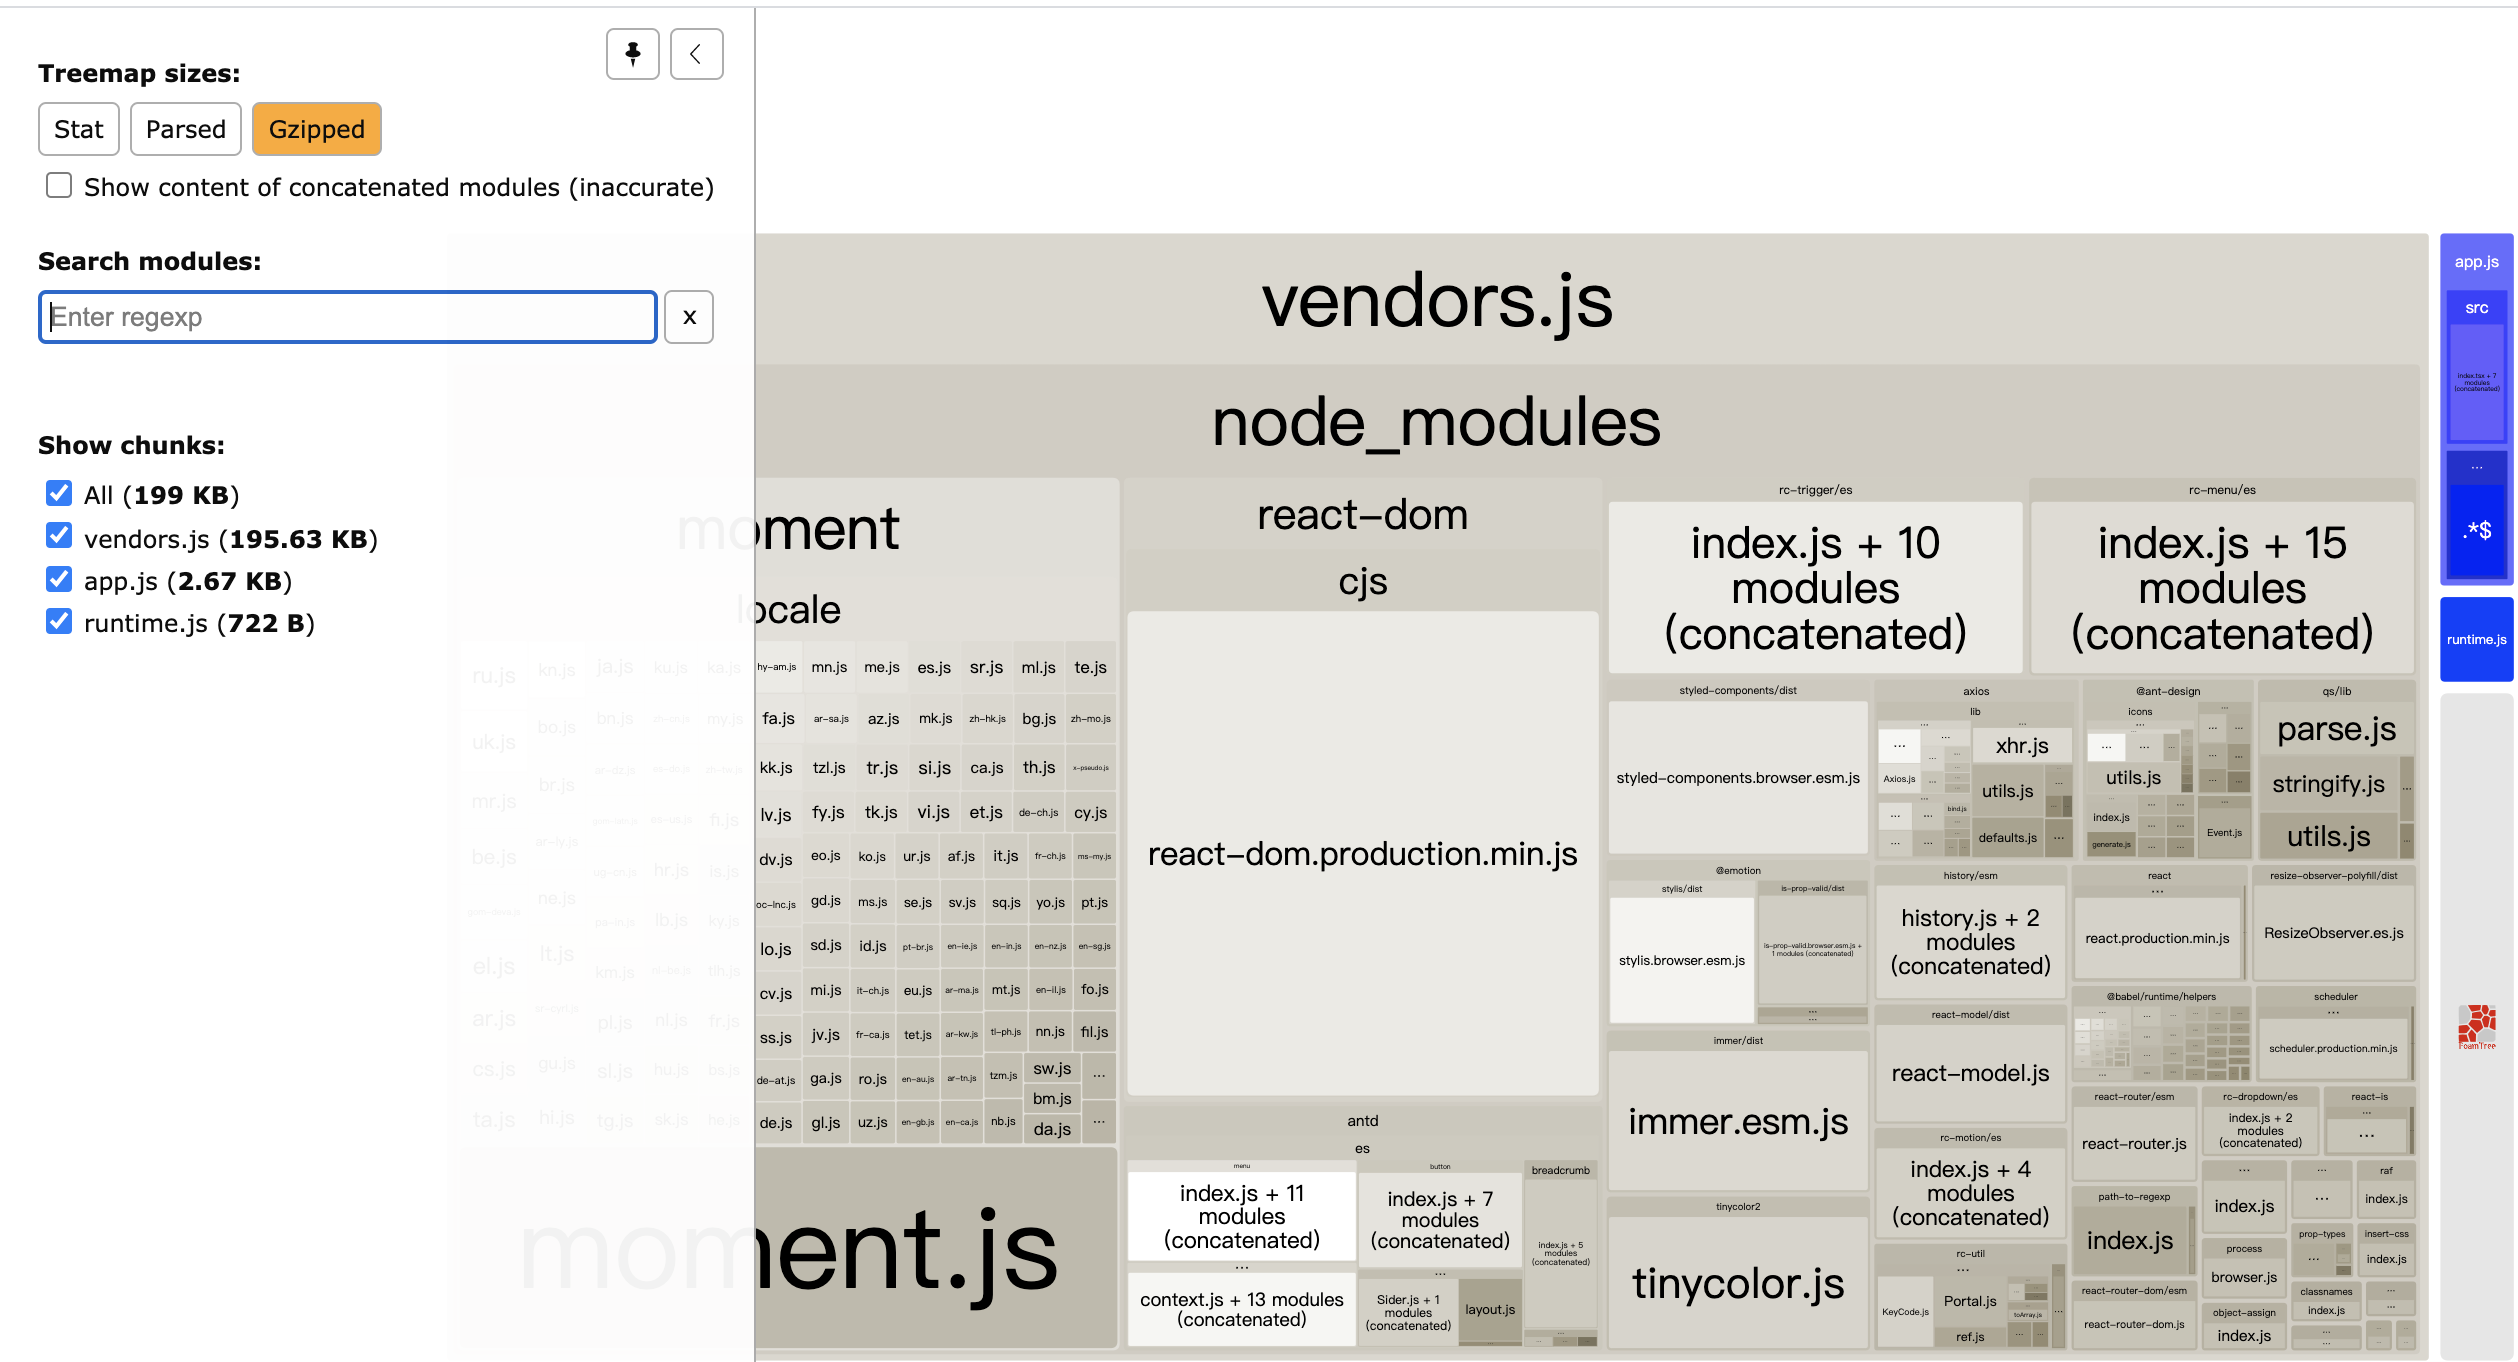Zoom into react-dom.production.min.js block
Screen dimensions: 2518x1362
pos(1362,855)
